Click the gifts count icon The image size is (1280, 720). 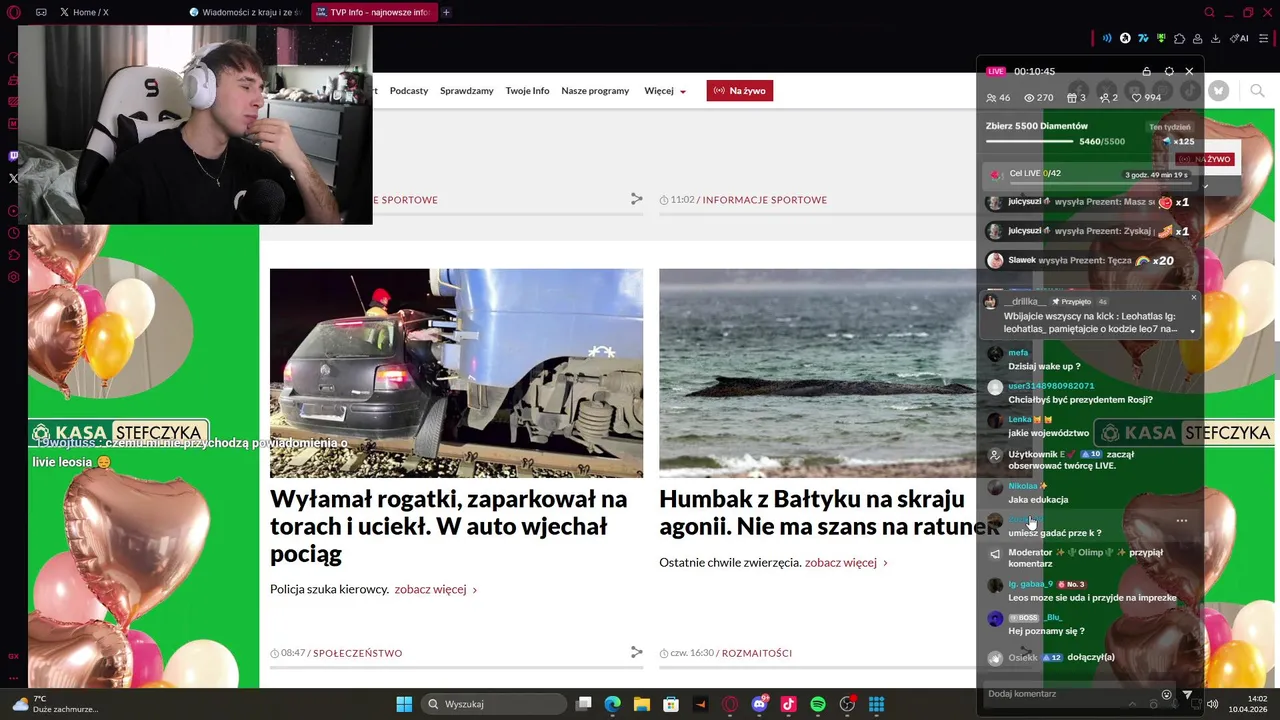(x=1076, y=98)
